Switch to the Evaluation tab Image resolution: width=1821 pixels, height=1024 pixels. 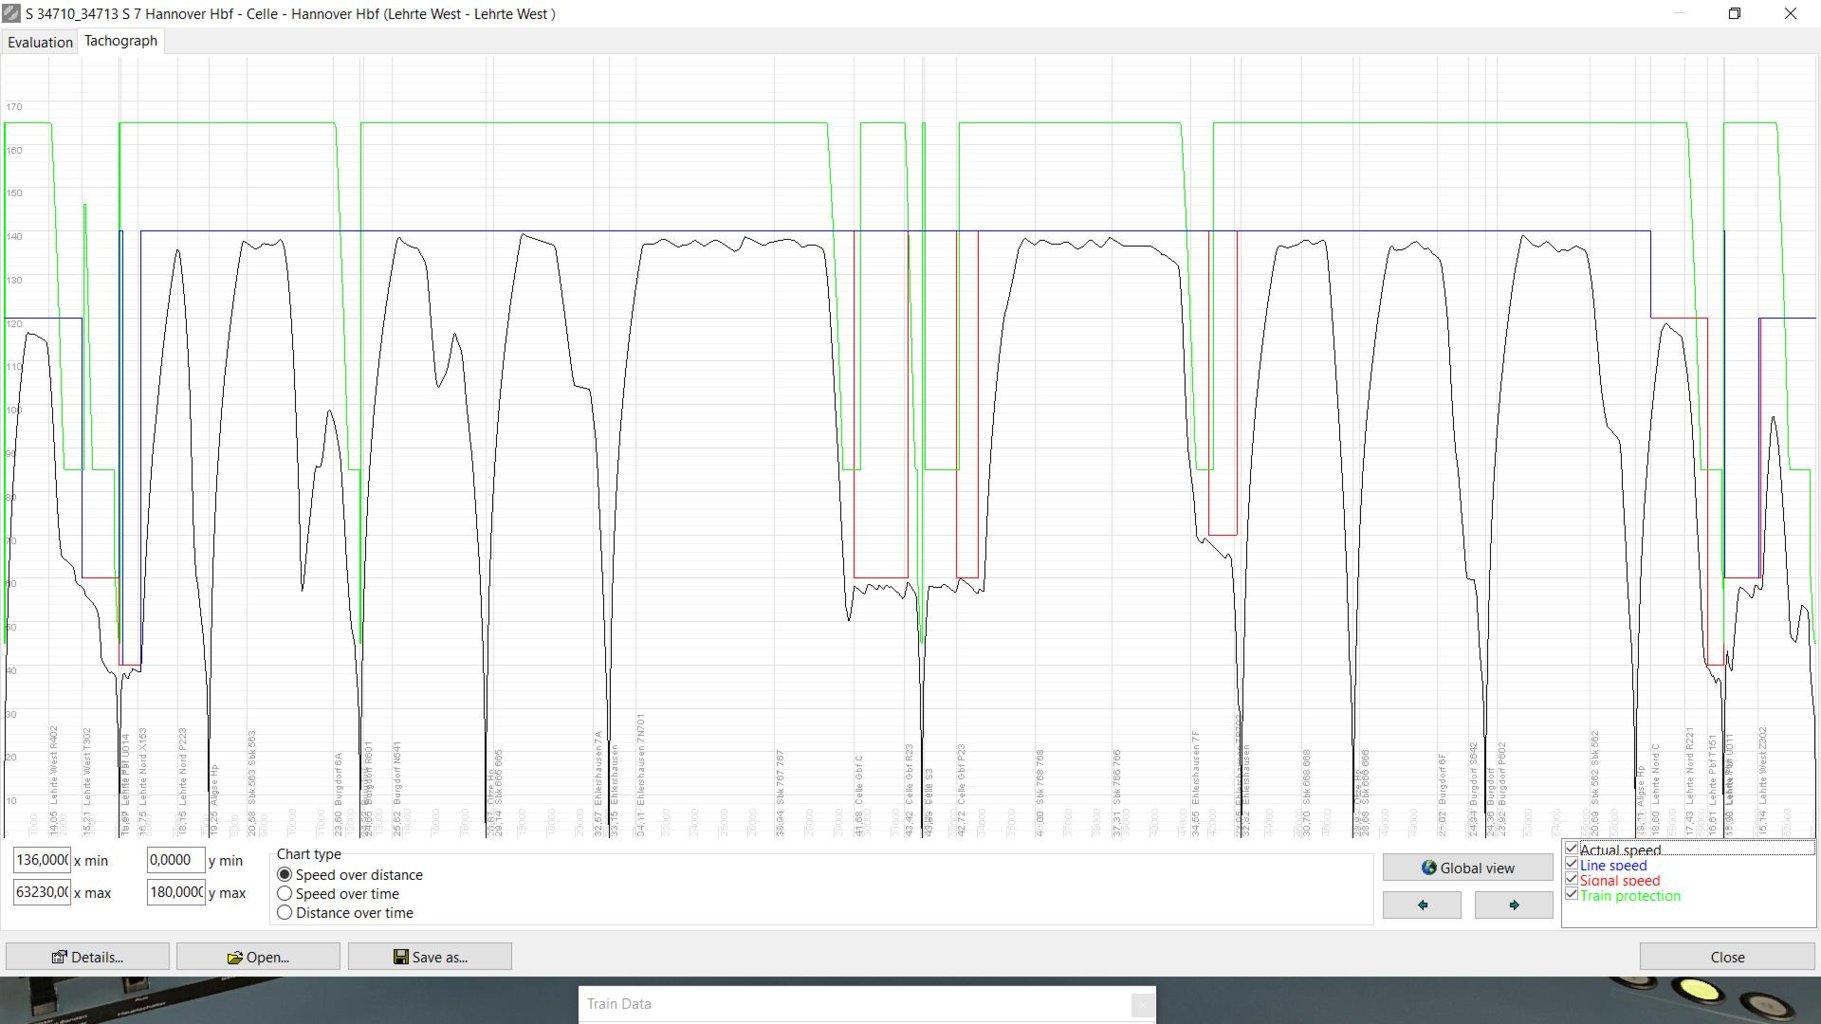point(40,42)
